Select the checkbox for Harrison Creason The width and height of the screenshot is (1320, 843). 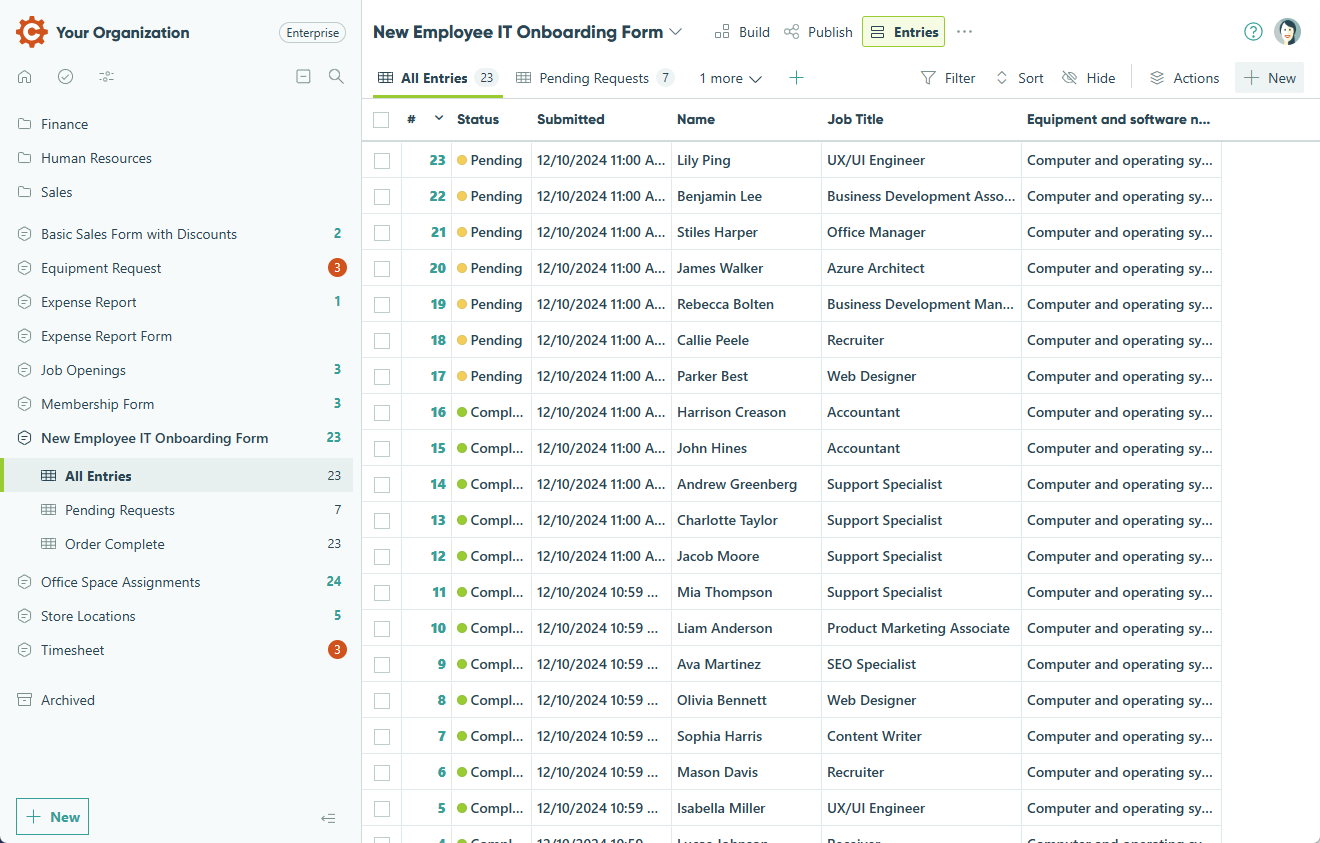point(382,413)
